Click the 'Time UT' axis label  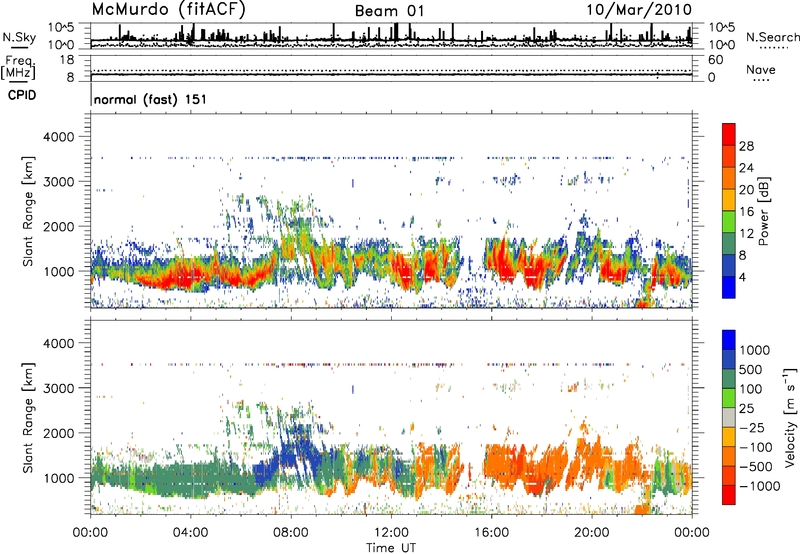coord(391,548)
